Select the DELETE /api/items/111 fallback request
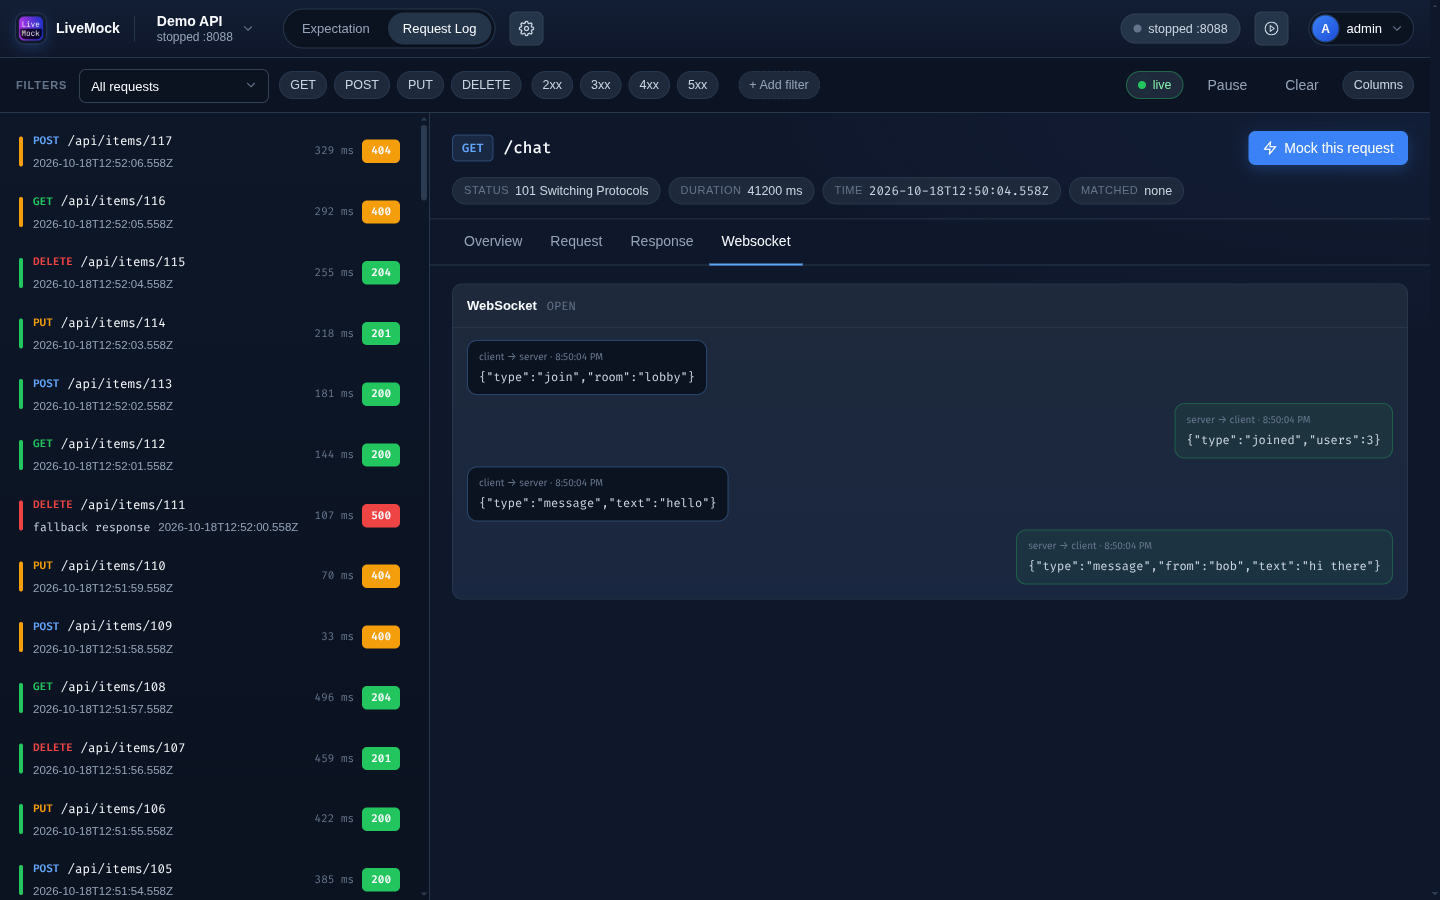The width and height of the screenshot is (1440, 900). point(210,515)
